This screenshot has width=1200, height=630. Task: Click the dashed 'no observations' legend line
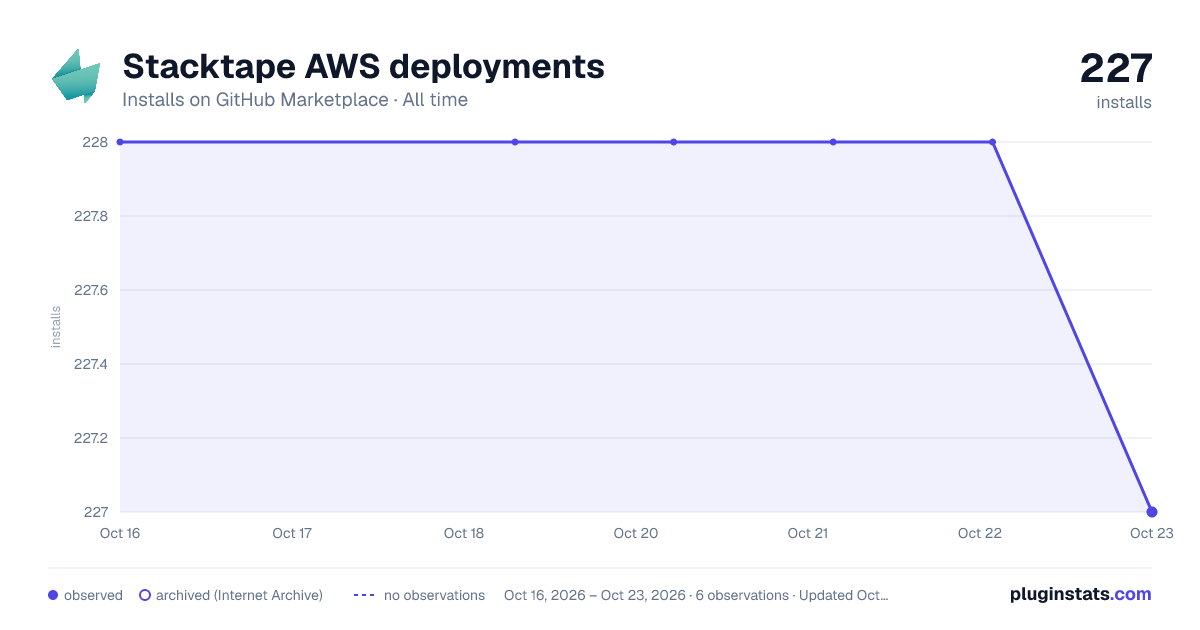tap(364, 595)
